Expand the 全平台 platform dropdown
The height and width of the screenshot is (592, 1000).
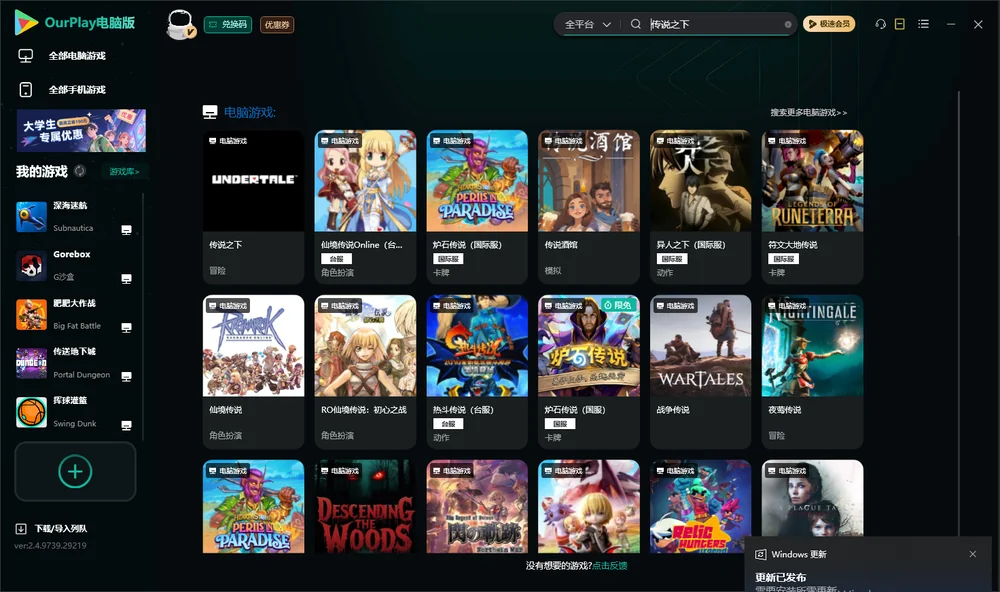tap(587, 24)
